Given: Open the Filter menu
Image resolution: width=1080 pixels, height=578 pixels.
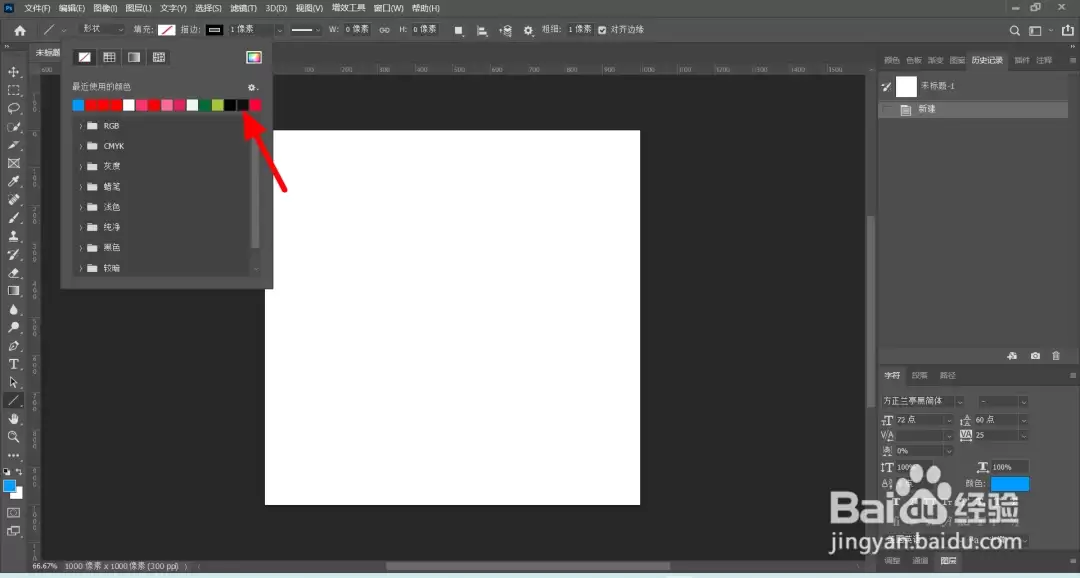Looking at the screenshot, I should click(x=242, y=8).
